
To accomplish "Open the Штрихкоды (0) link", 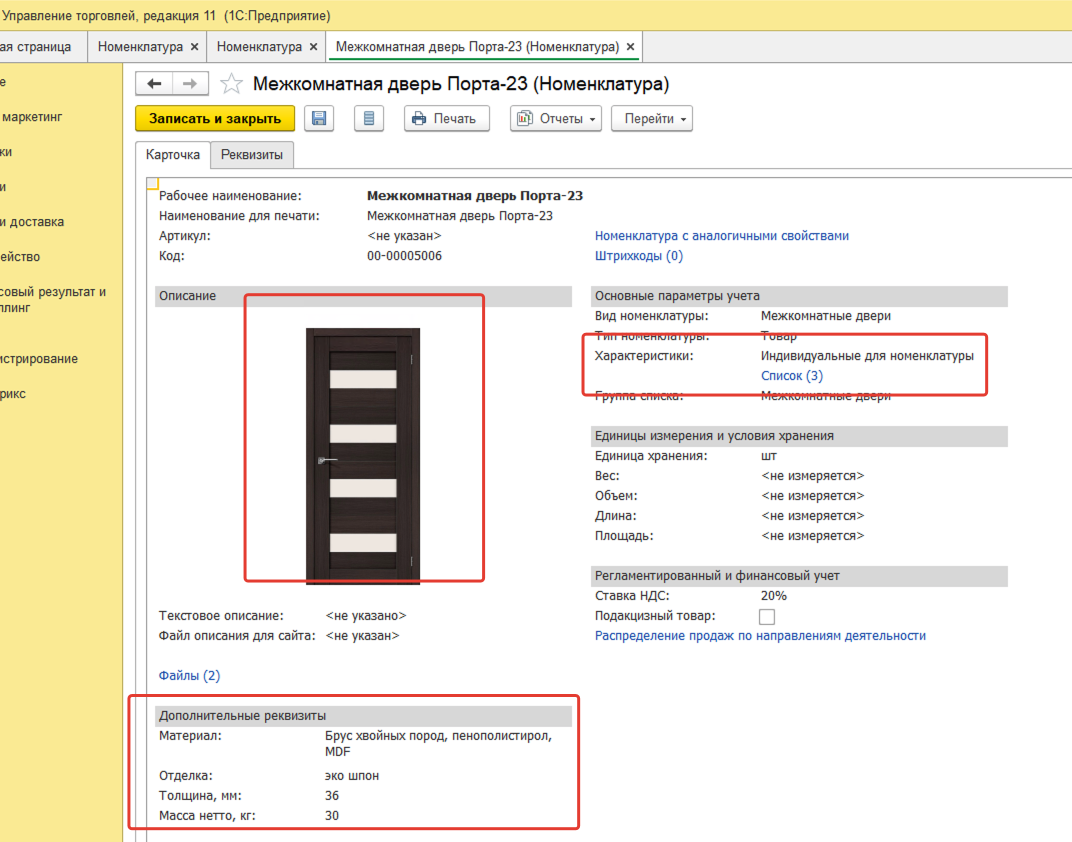I will [x=639, y=256].
